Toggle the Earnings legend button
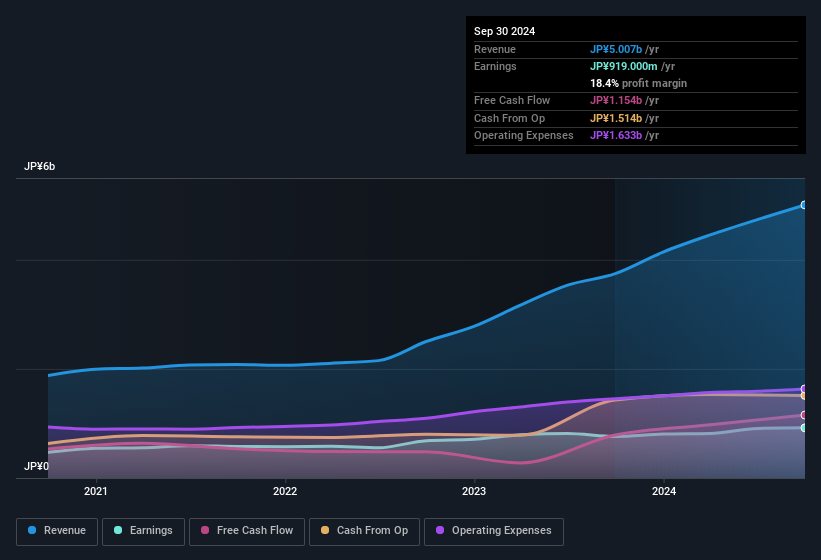 tap(143, 531)
